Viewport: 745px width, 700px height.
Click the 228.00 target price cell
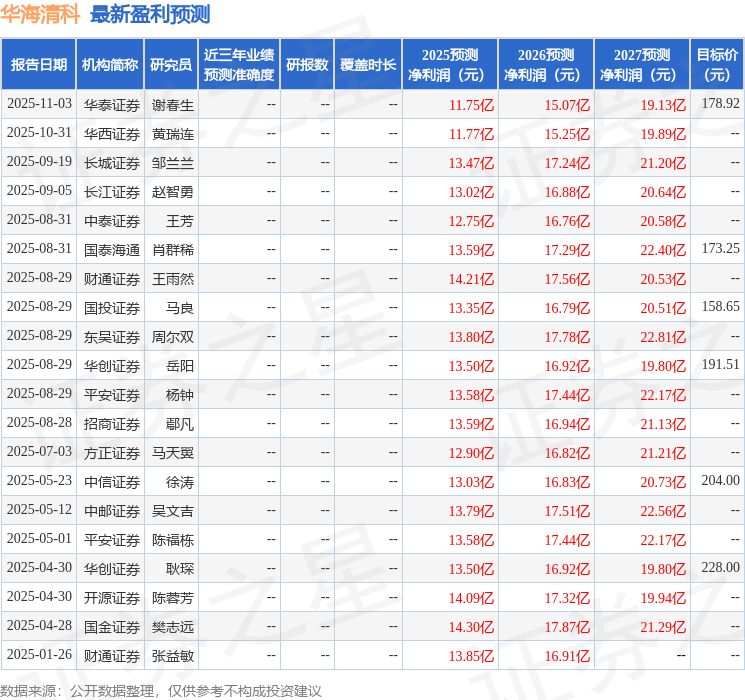click(x=720, y=568)
